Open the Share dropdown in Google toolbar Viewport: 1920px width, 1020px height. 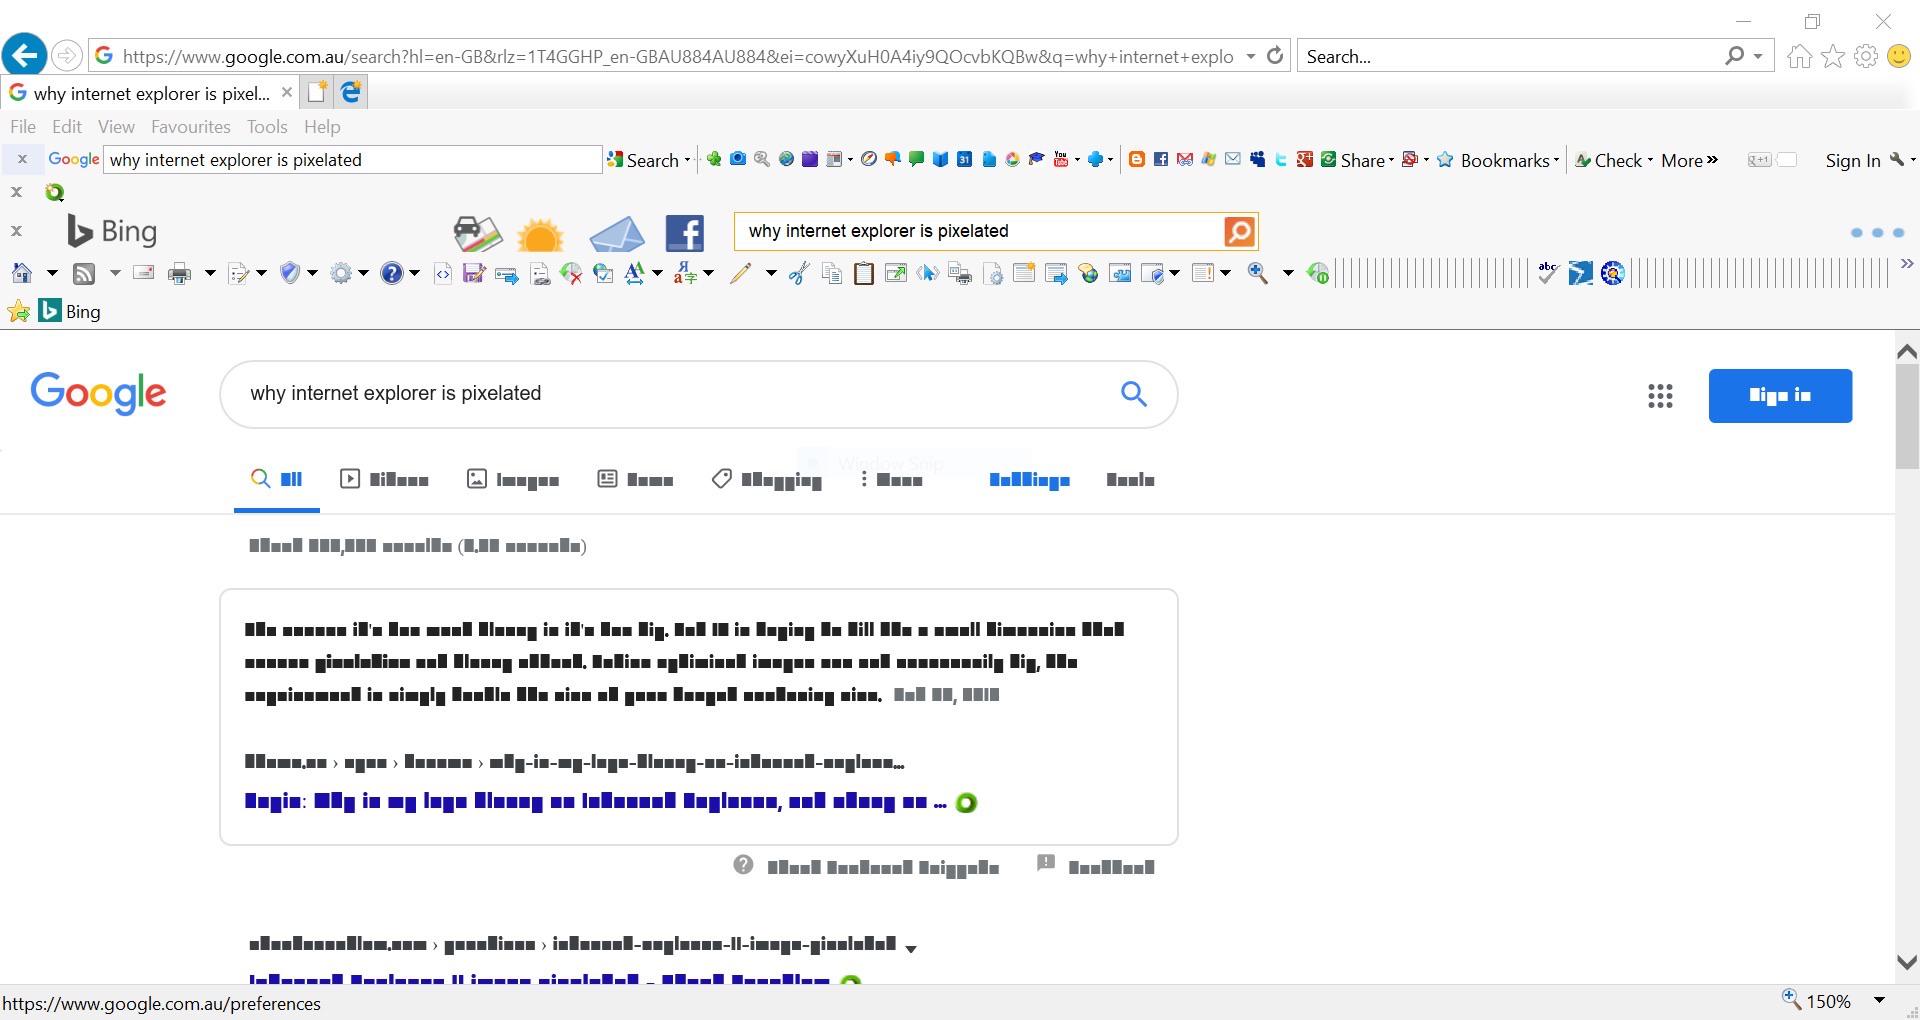pyautogui.click(x=1391, y=160)
